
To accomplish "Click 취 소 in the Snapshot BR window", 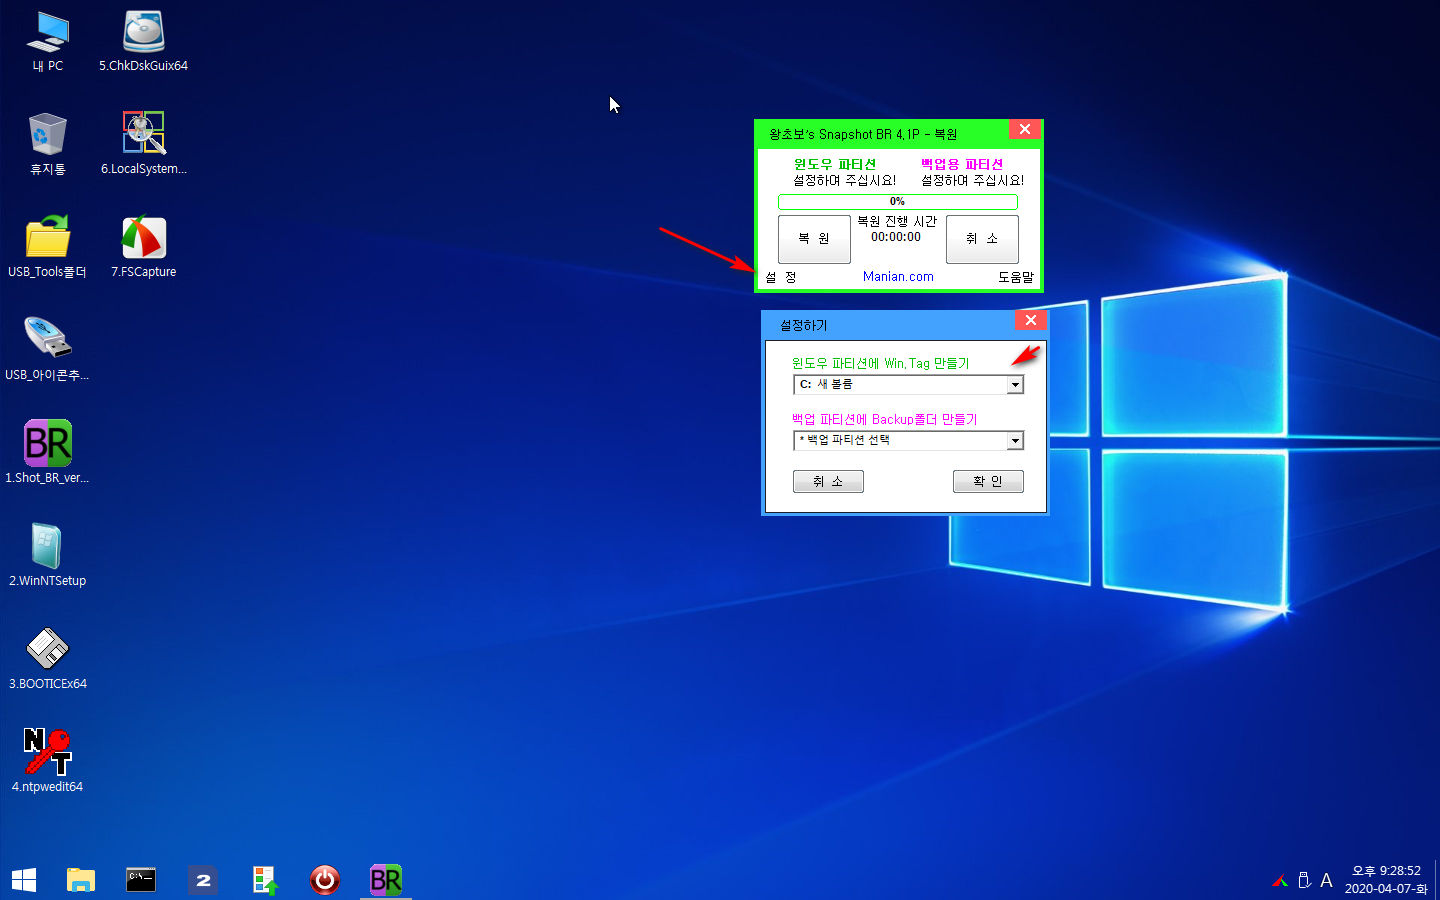I will (x=982, y=239).
